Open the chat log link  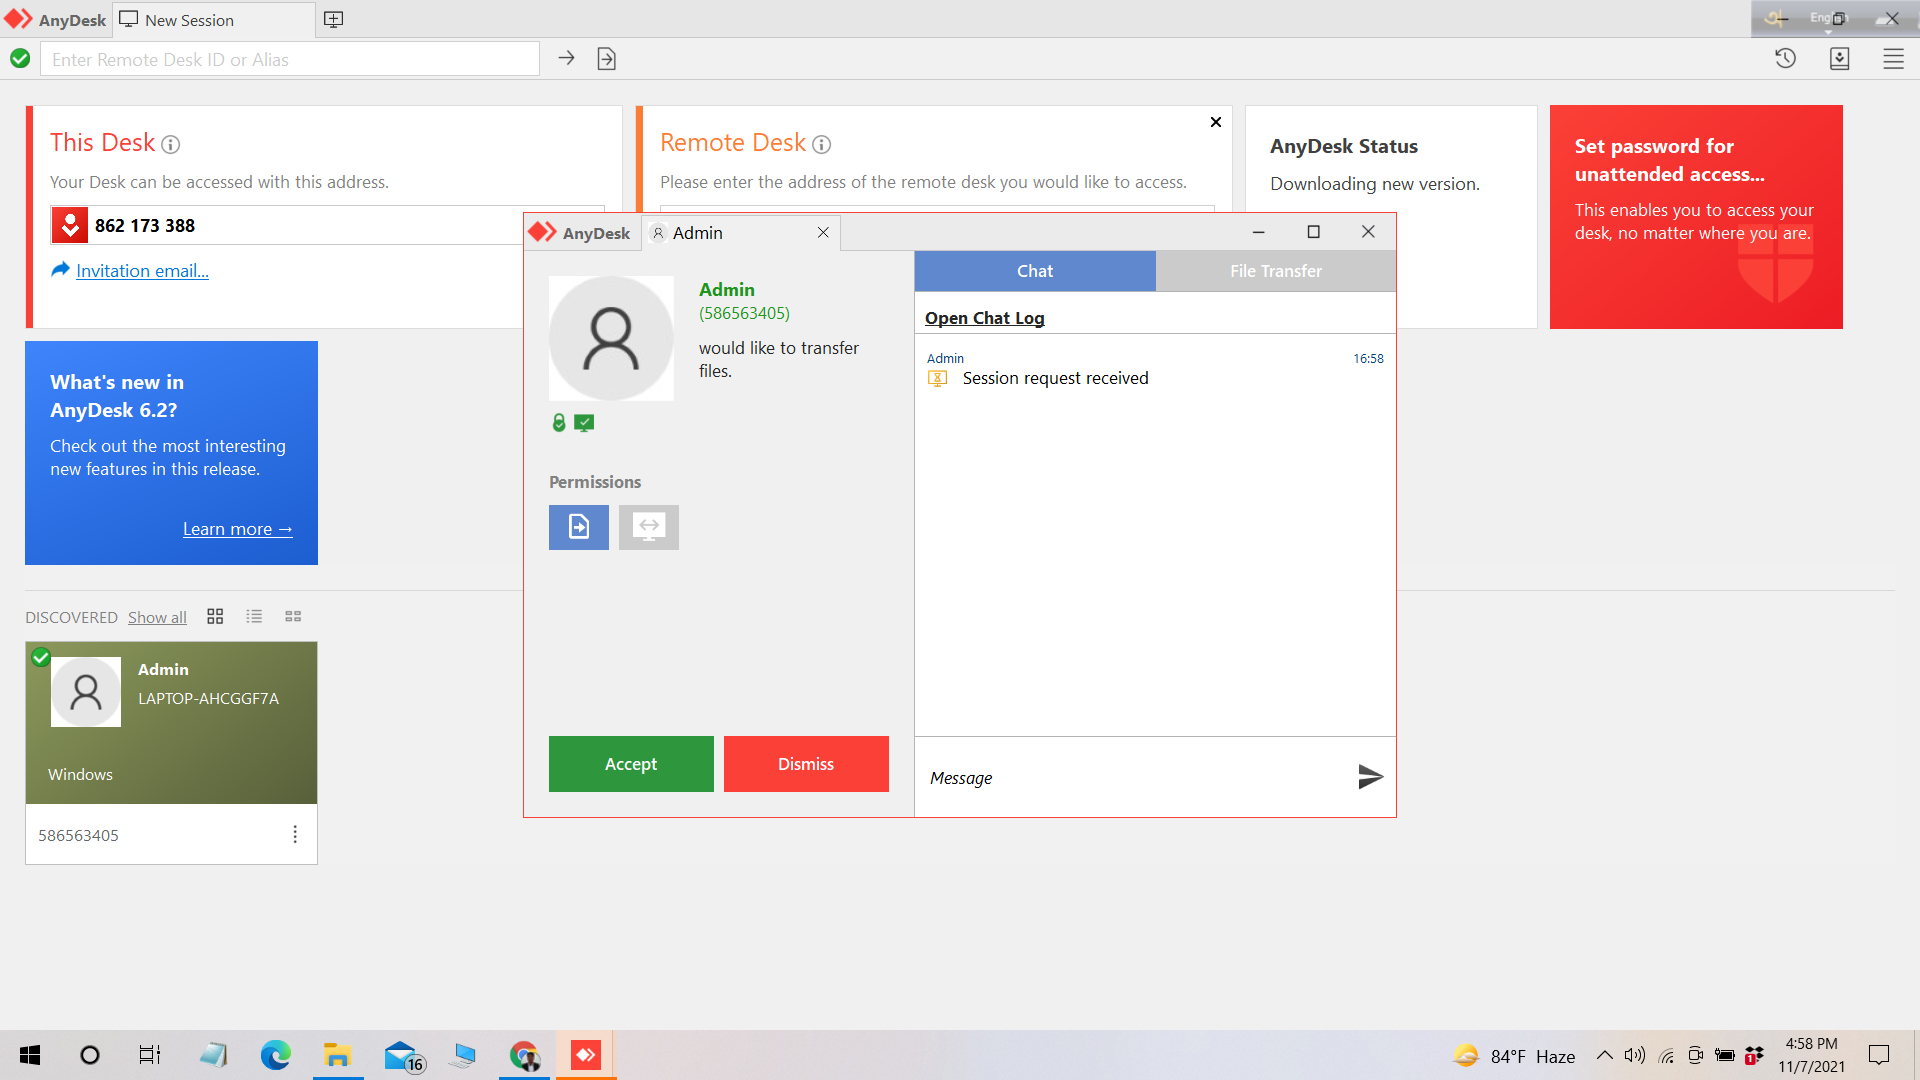click(x=984, y=318)
